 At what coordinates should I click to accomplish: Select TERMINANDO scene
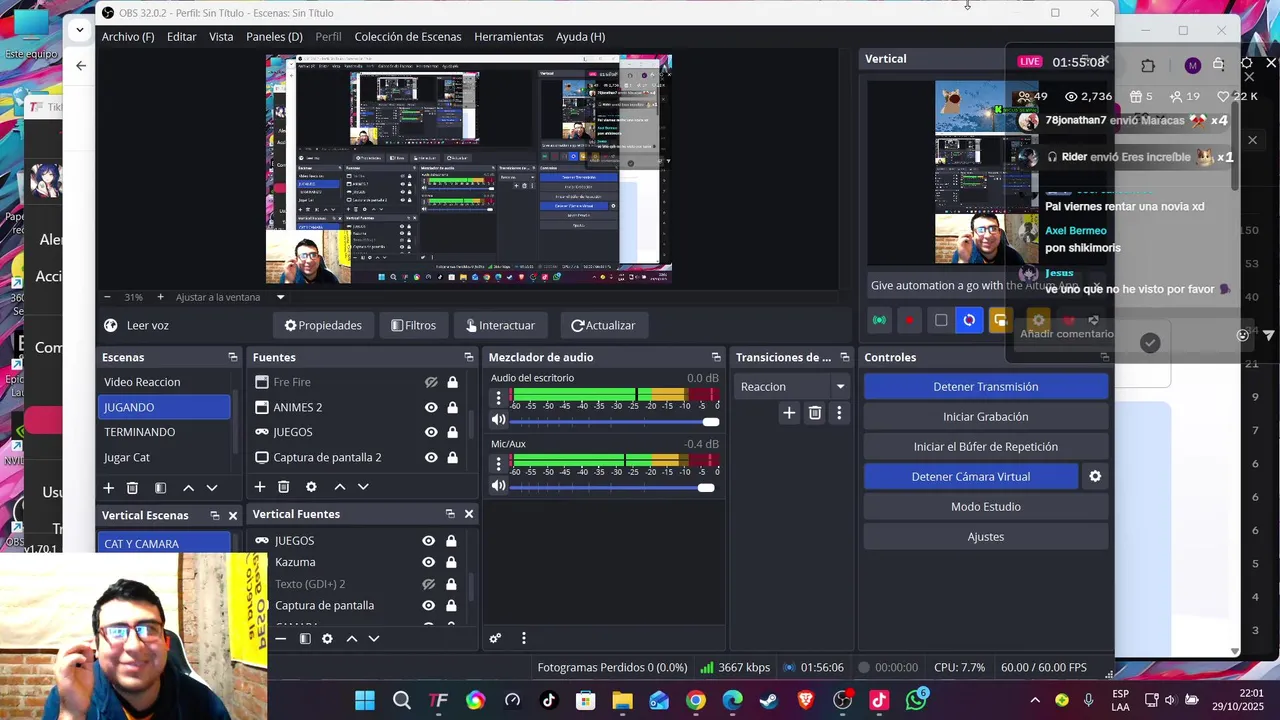pos(164,432)
